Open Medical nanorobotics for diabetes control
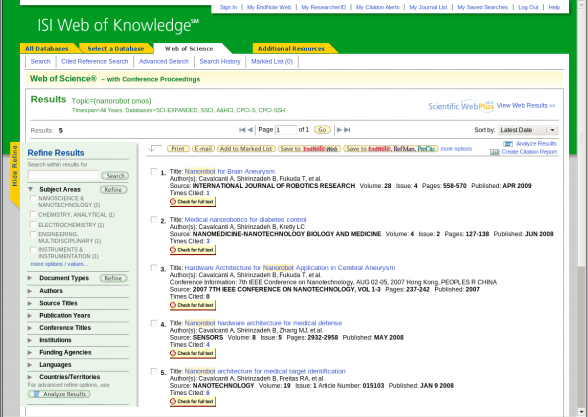The image size is (588, 417). pos(245,219)
